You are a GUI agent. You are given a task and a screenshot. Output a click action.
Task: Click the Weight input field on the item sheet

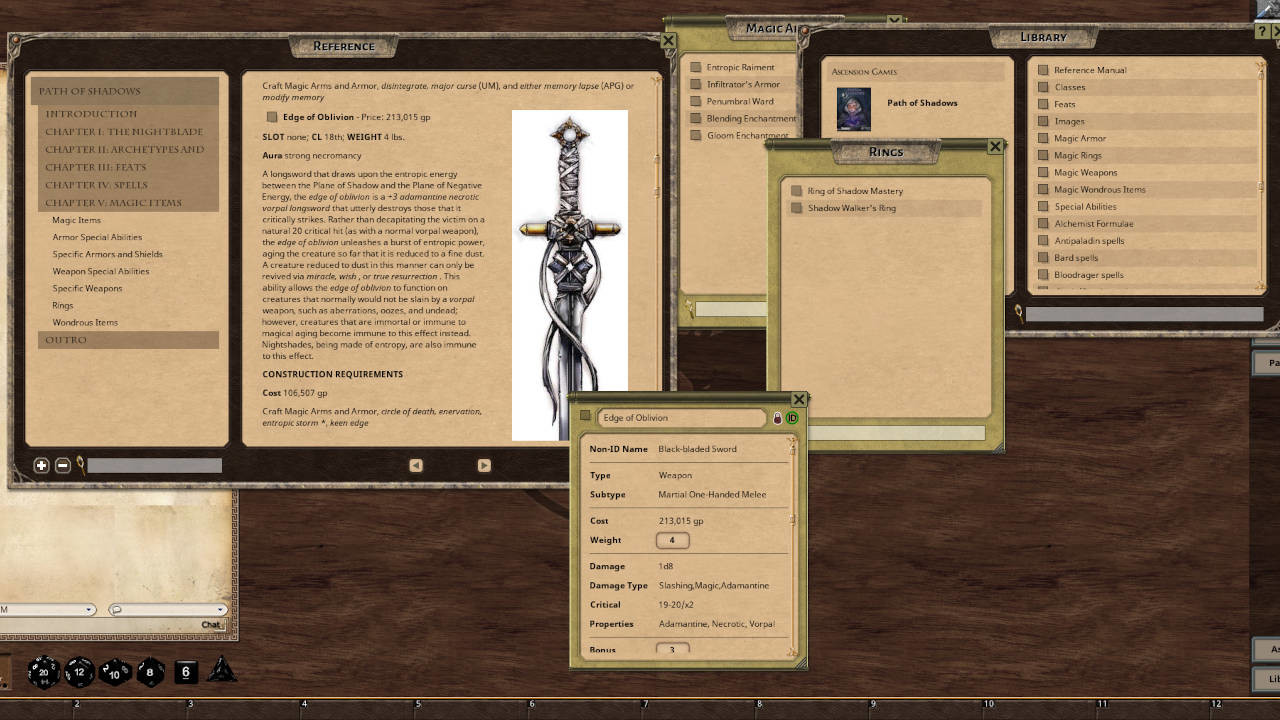click(x=672, y=540)
